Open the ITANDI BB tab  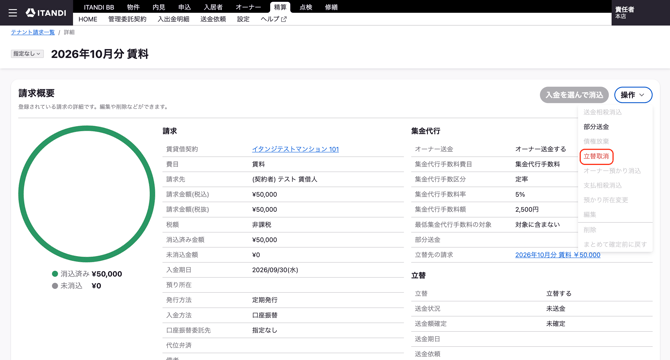click(99, 7)
